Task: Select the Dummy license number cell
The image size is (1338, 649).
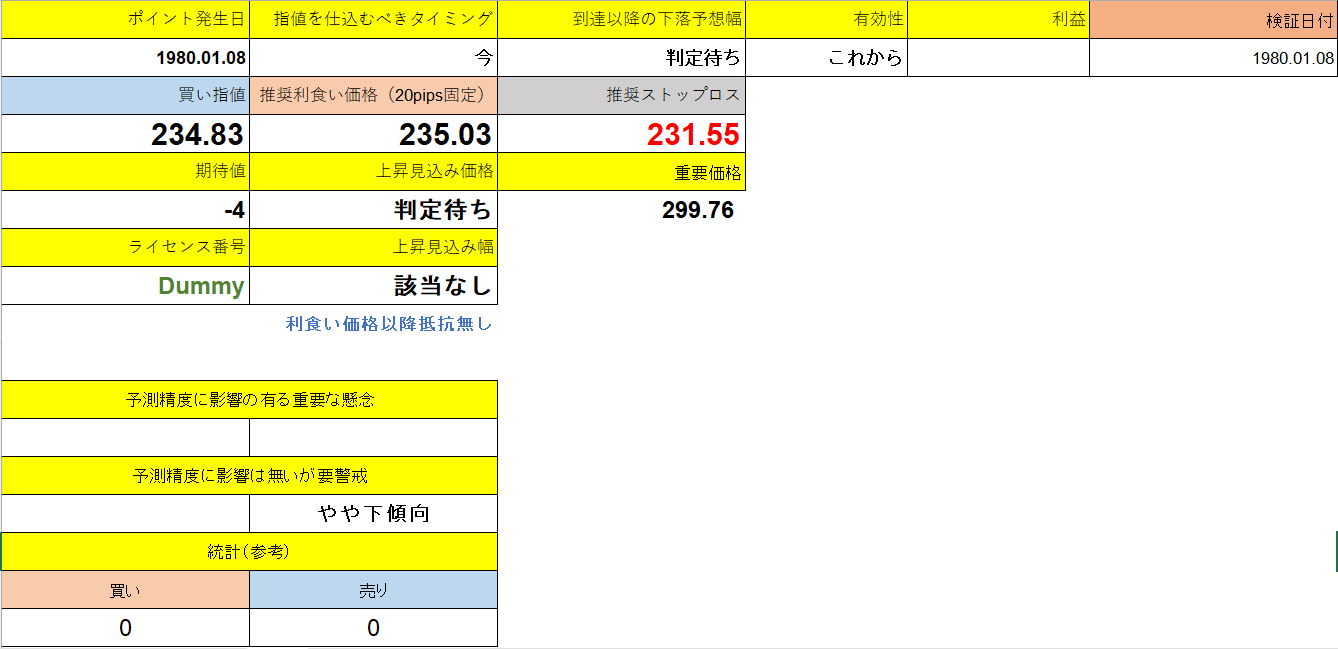Action: pyautogui.click(x=125, y=285)
